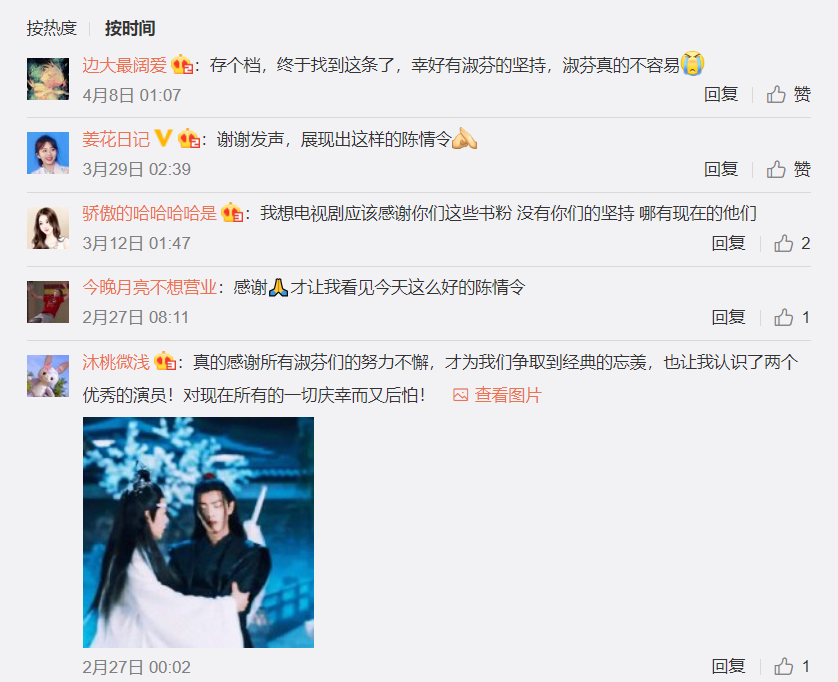The height and width of the screenshot is (682, 838).
Task: Switch to 按热度 sorting tab
Action: click(52, 28)
